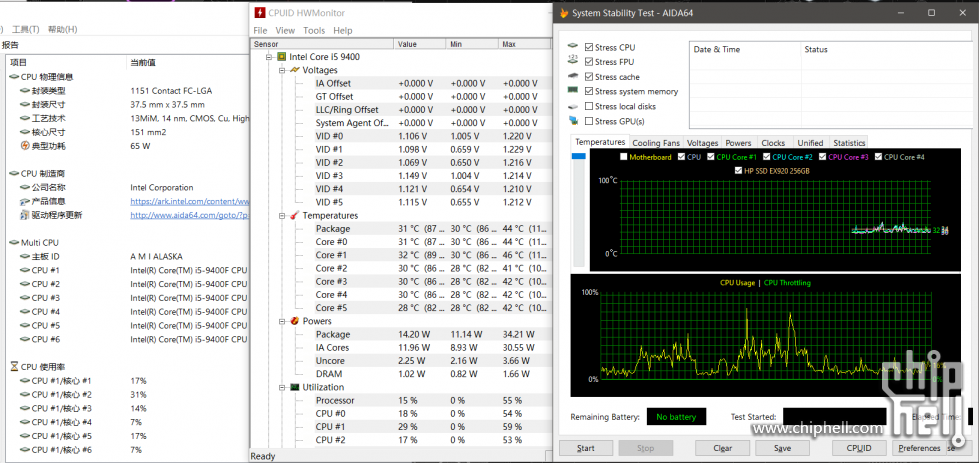Click the icon beside 主板 ID row
This screenshot has height=463, width=979.
(x=24, y=256)
